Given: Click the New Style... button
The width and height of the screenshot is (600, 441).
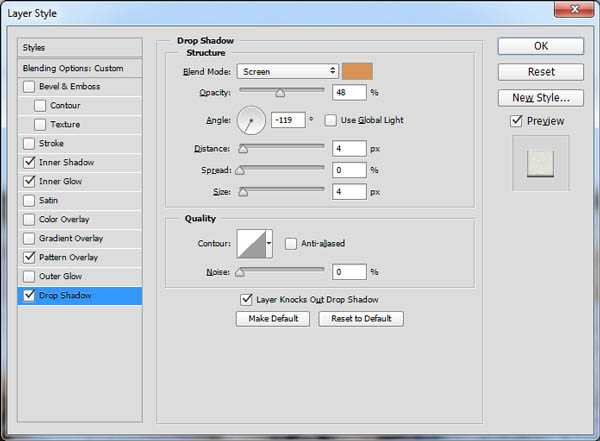Looking at the screenshot, I should point(540,98).
